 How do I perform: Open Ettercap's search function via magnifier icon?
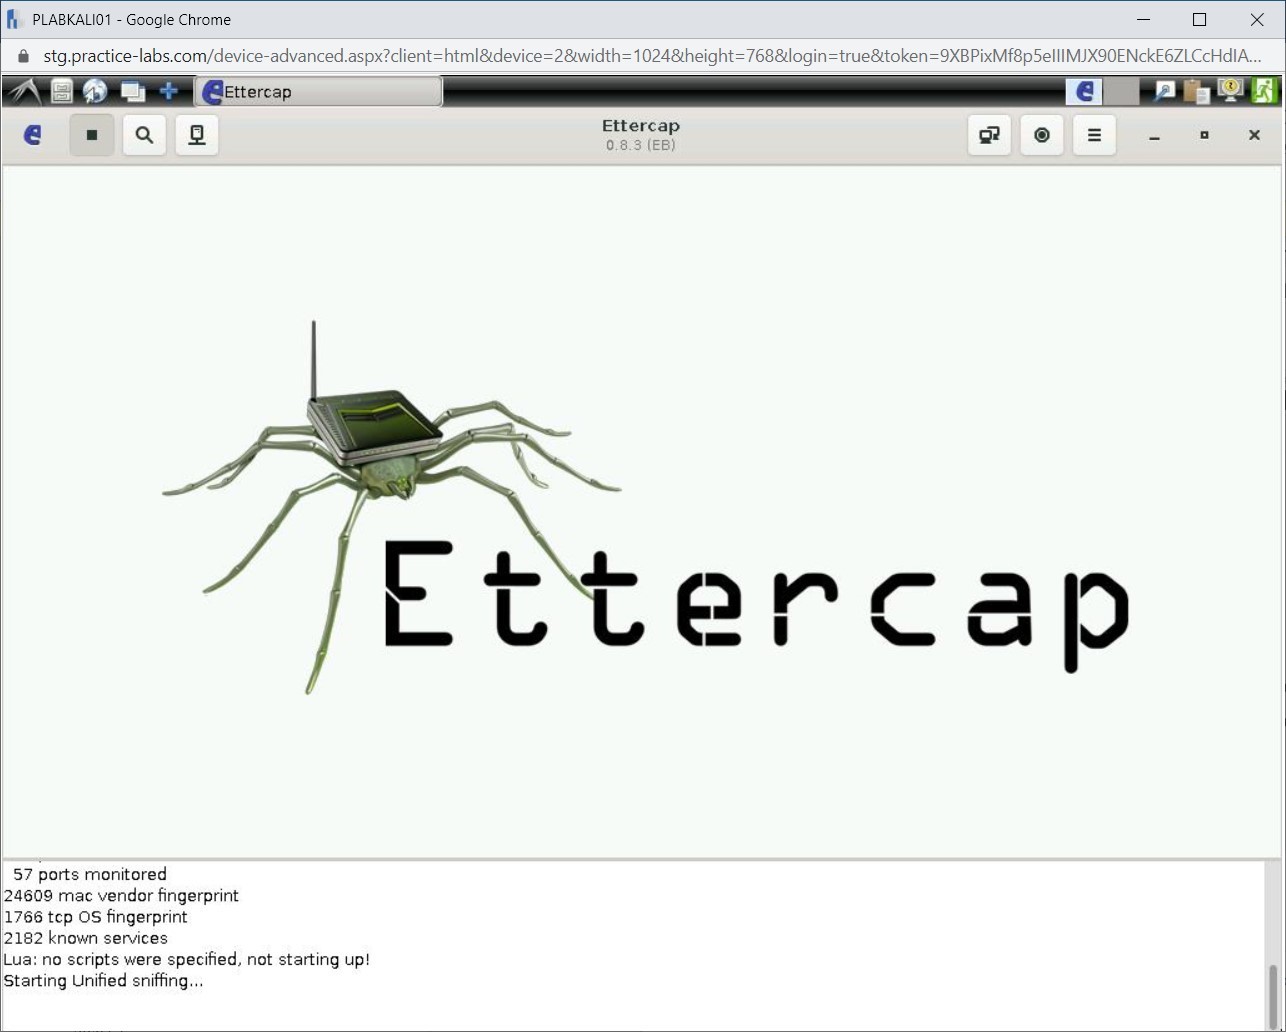coord(144,135)
